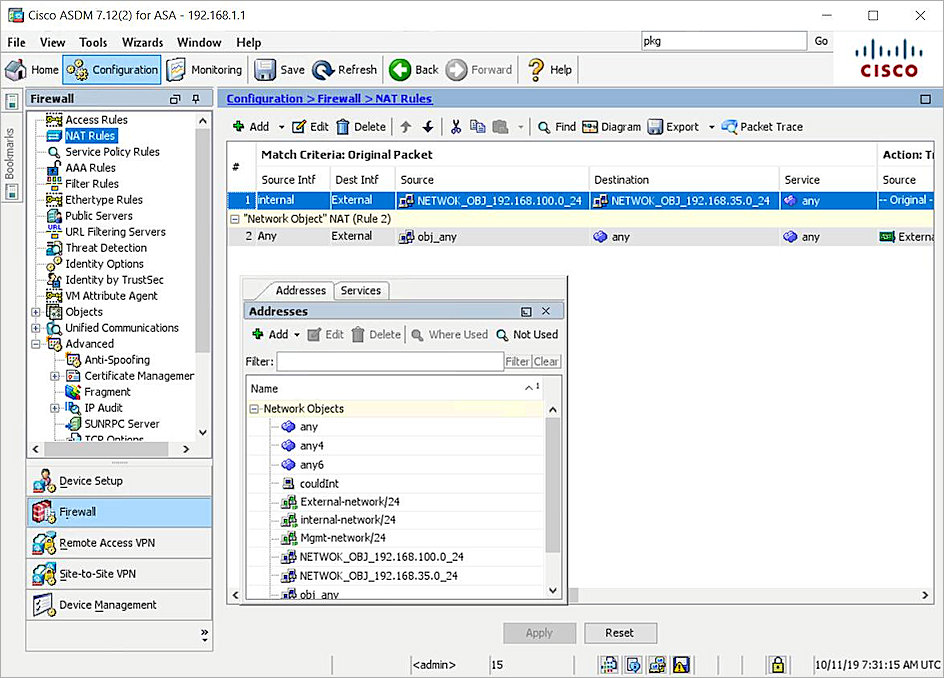The image size is (944, 678).
Task: Open the Wizards menu
Action: pyautogui.click(x=142, y=42)
